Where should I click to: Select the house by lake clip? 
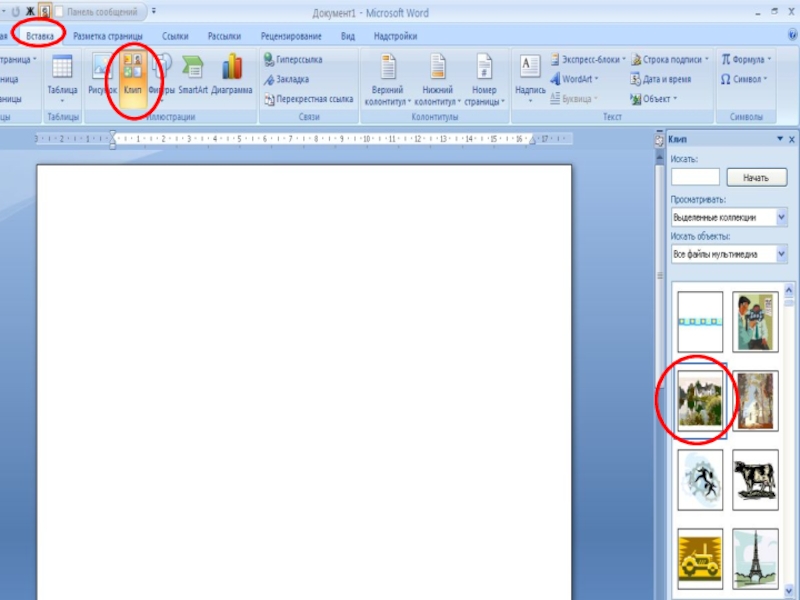coord(700,401)
